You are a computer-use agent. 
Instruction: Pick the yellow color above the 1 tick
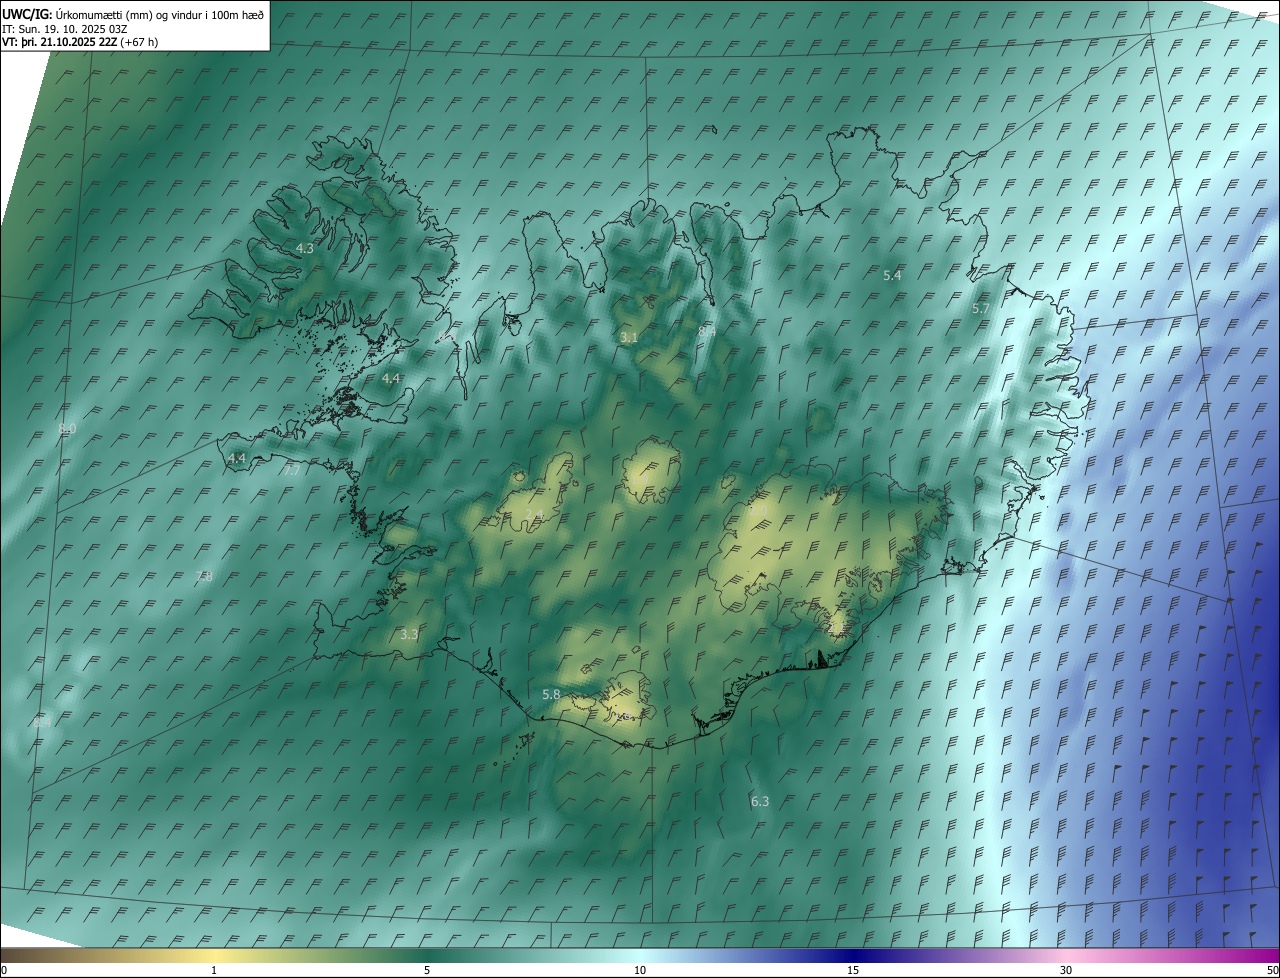click(x=214, y=955)
